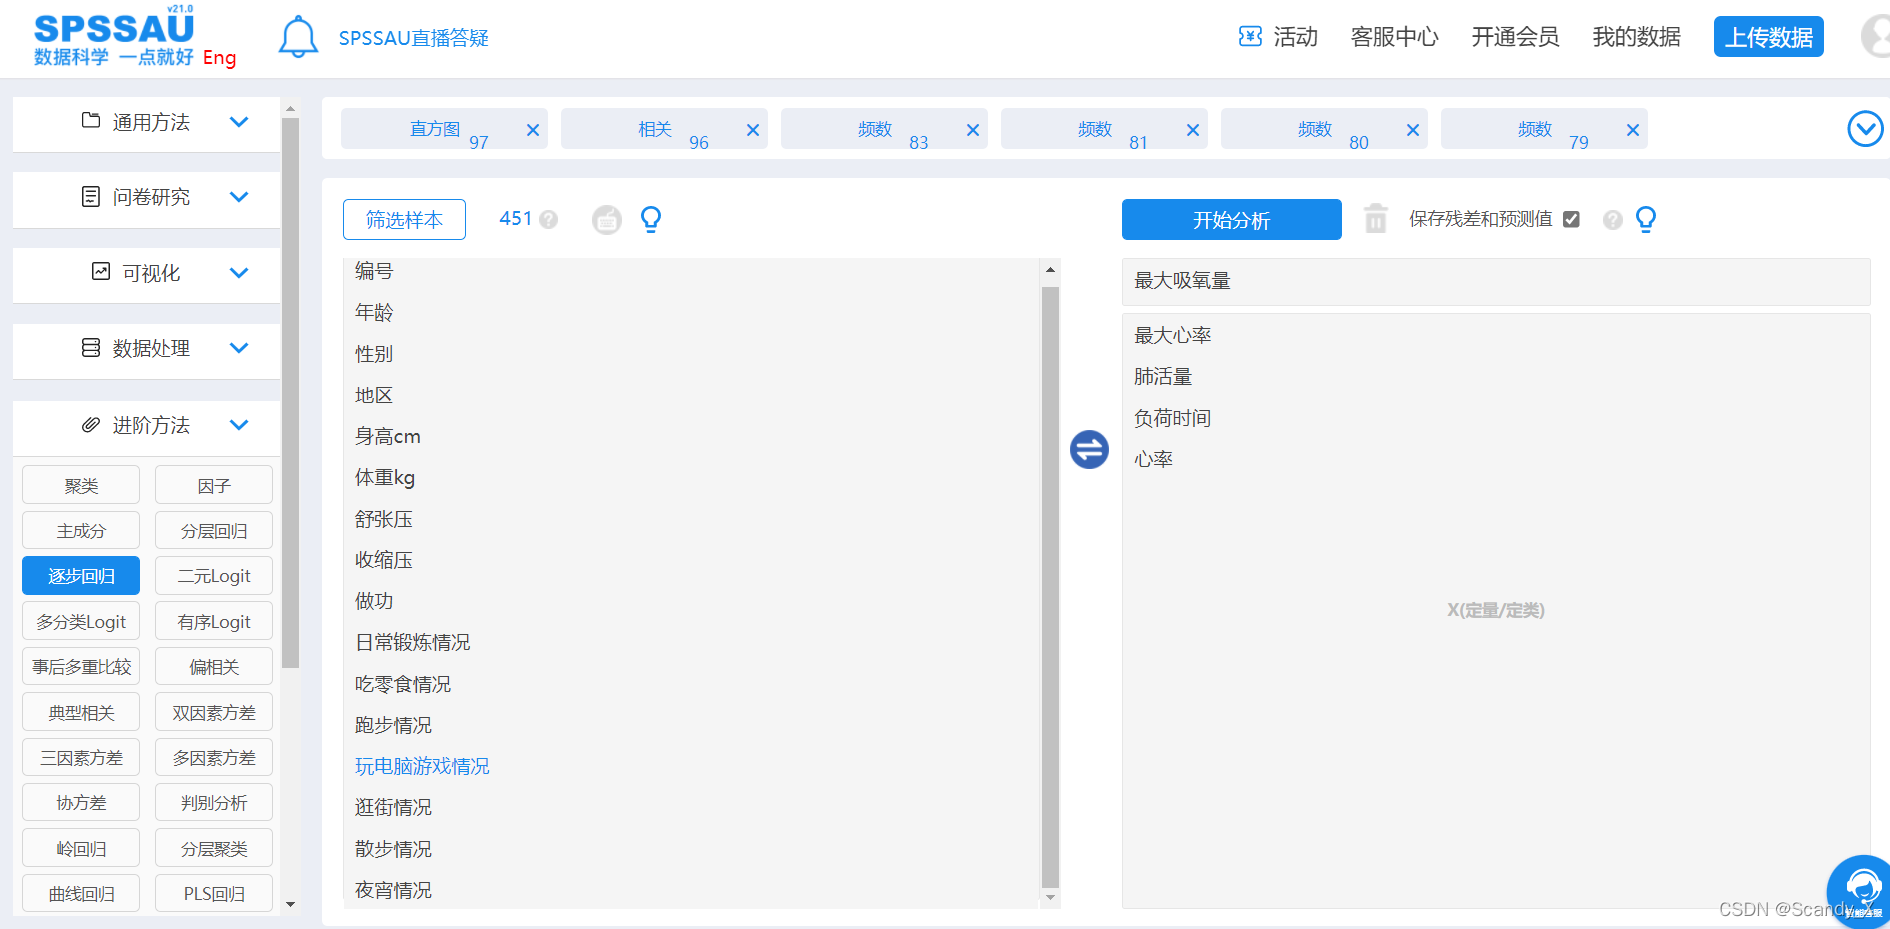Image resolution: width=1890 pixels, height=929 pixels.
Task: Toggle the 保存残差和预测值 checkbox
Action: coord(1571,219)
